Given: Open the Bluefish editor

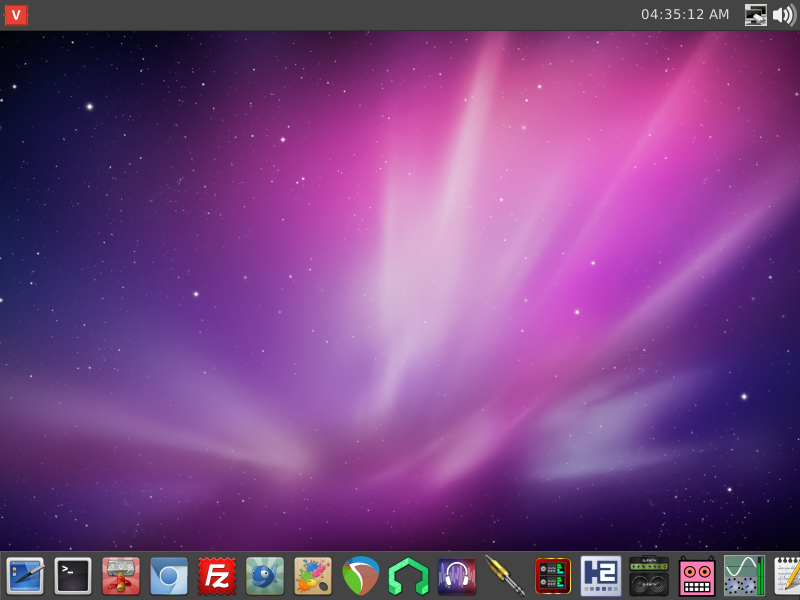Looking at the screenshot, I should pos(265,576).
